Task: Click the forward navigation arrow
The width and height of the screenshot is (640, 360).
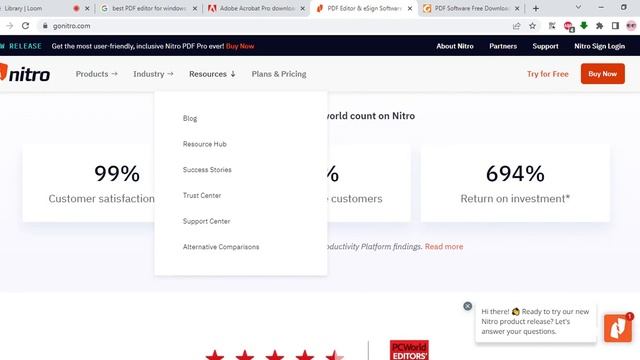Action: pos(9,26)
